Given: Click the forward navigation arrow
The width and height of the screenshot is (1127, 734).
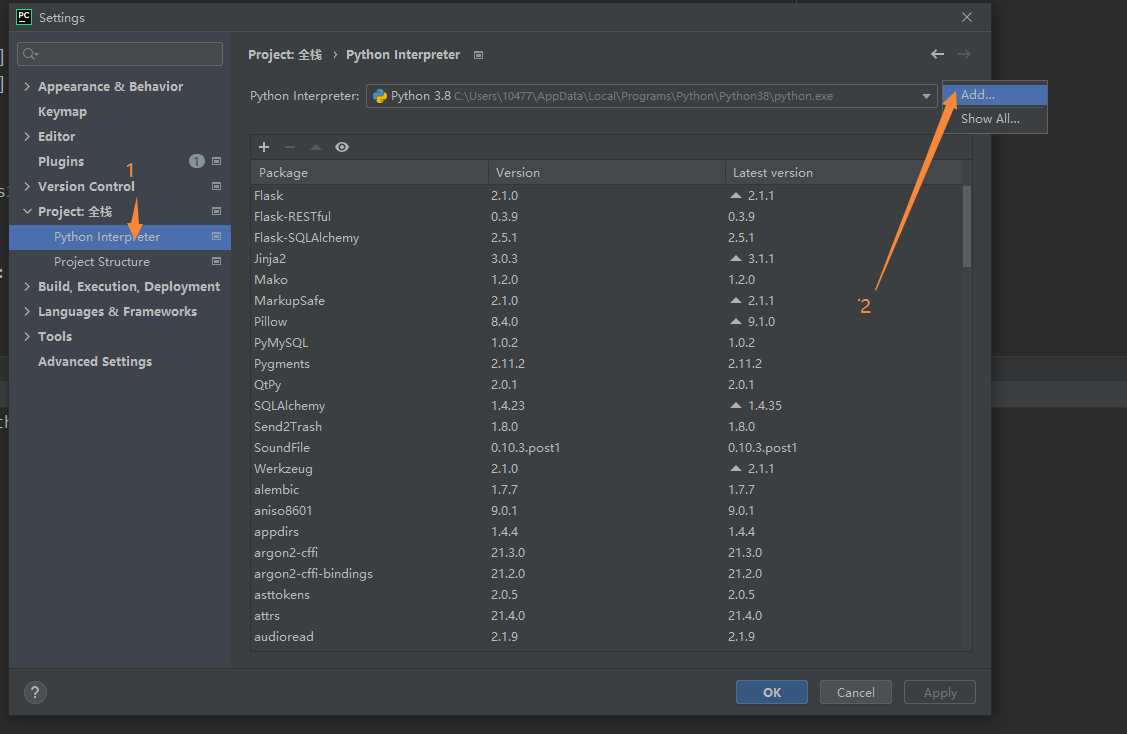Looking at the screenshot, I should coord(965,54).
